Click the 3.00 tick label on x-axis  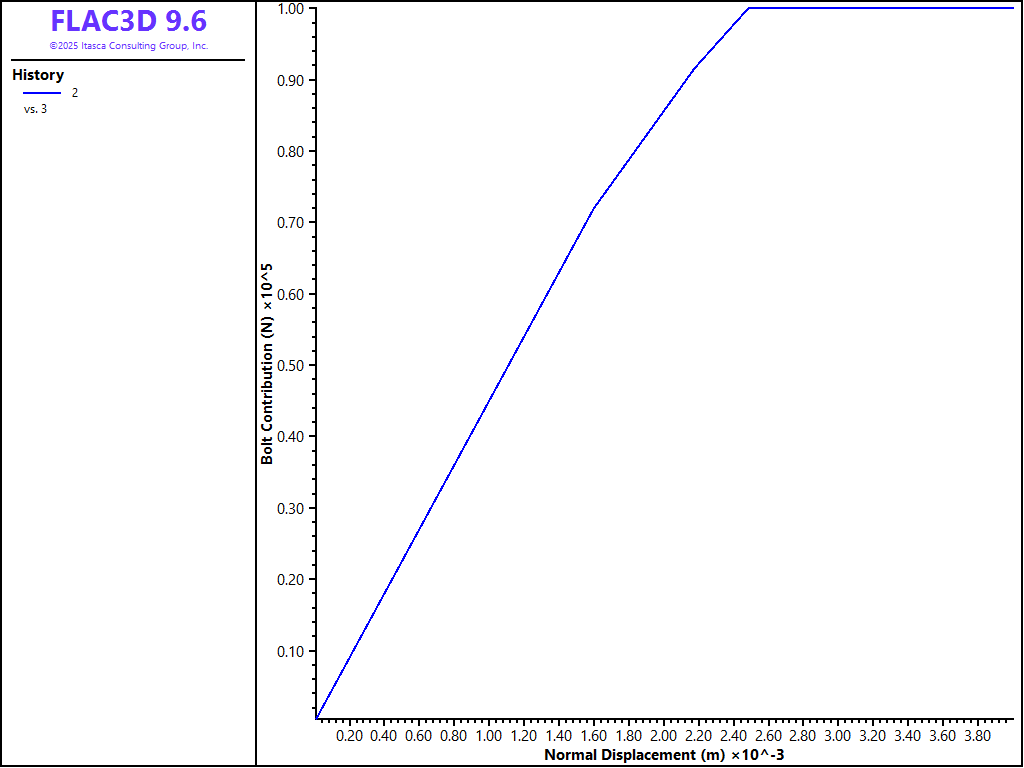[x=837, y=736]
